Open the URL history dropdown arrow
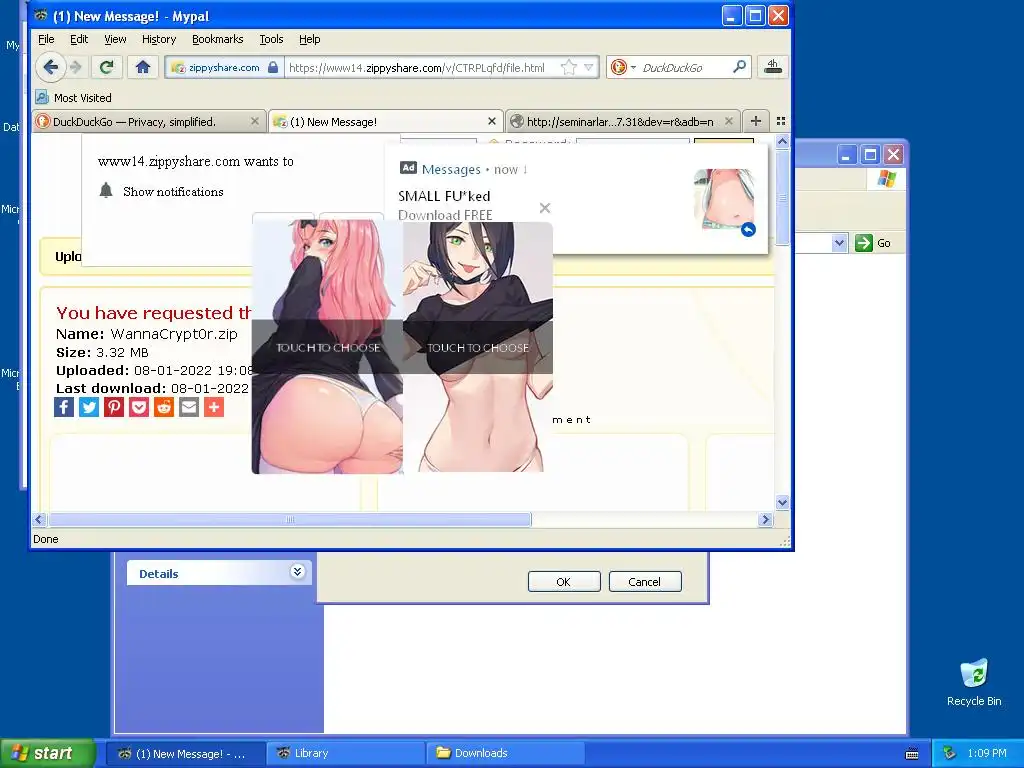 tap(588, 67)
